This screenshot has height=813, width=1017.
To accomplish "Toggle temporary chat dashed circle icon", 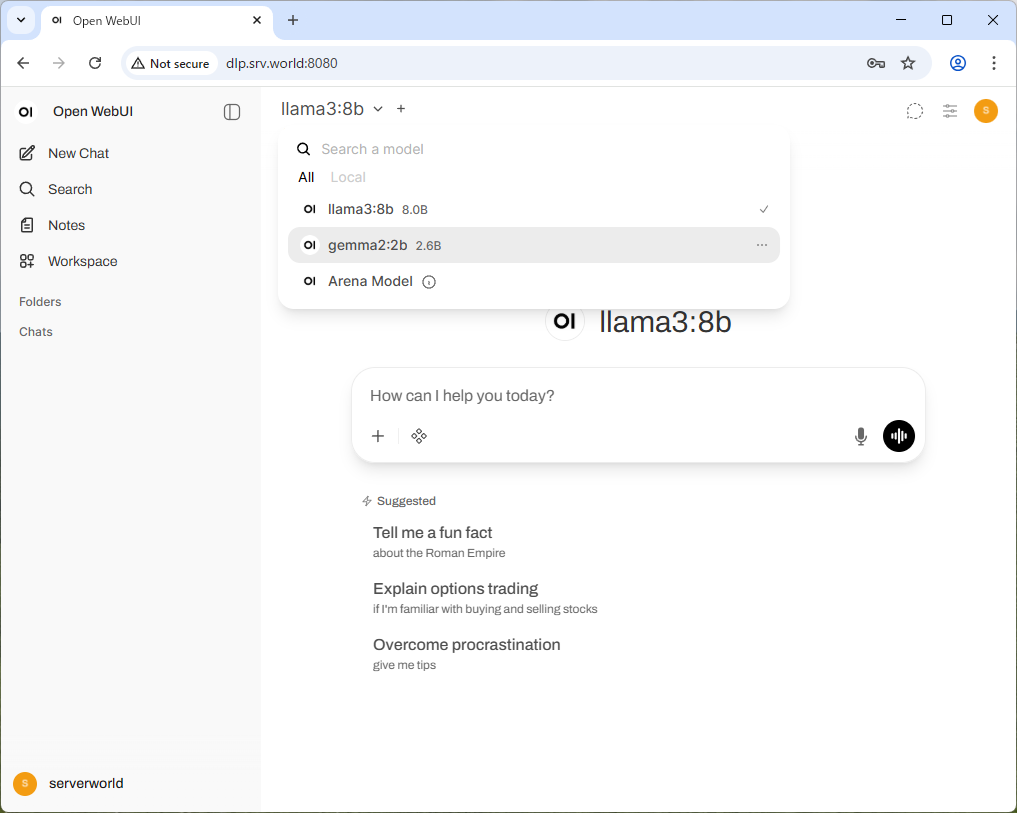I will pyautogui.click(x=914, y=111).
